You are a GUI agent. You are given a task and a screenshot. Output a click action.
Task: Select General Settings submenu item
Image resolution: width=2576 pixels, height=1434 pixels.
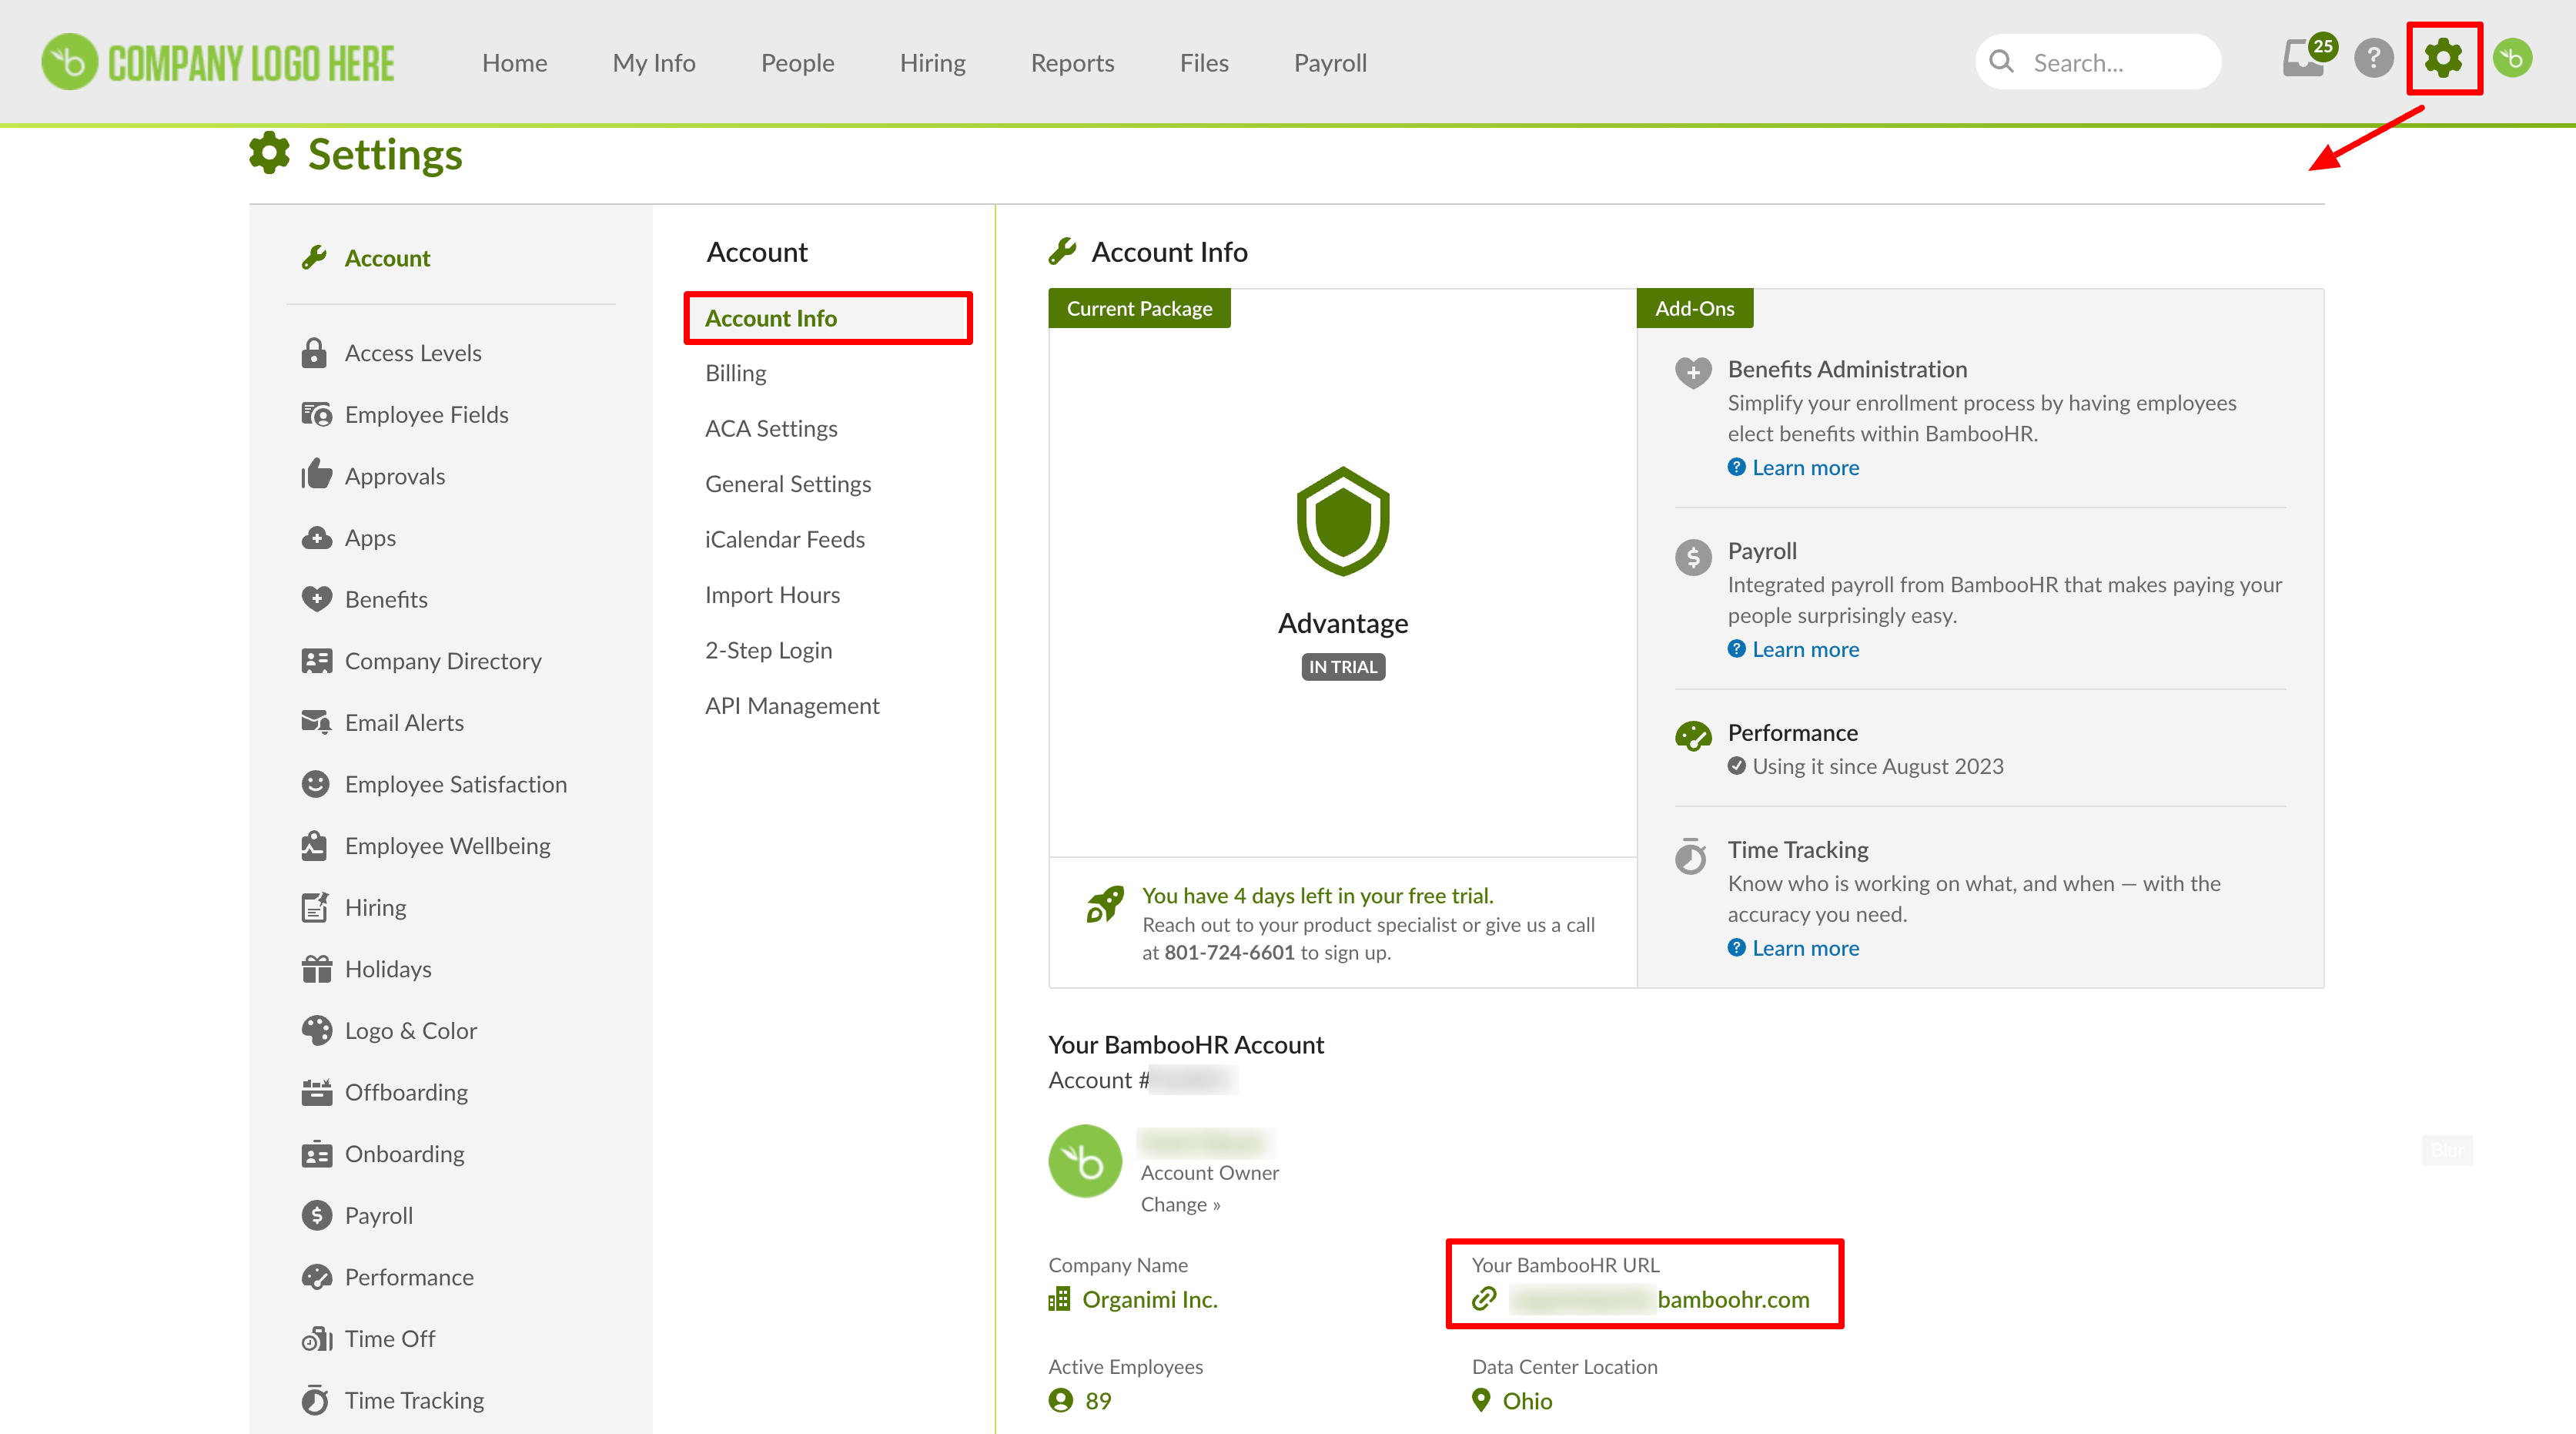(x=788, y=484)
